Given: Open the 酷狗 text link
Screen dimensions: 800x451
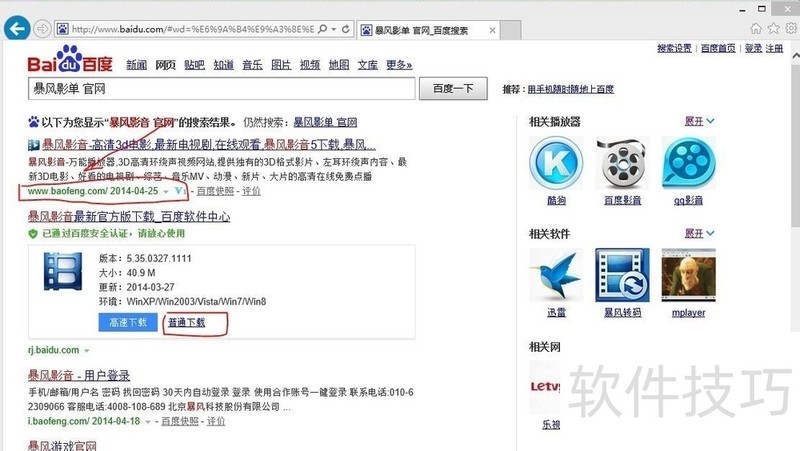Looking at the screenshot, I should (556, 201).
